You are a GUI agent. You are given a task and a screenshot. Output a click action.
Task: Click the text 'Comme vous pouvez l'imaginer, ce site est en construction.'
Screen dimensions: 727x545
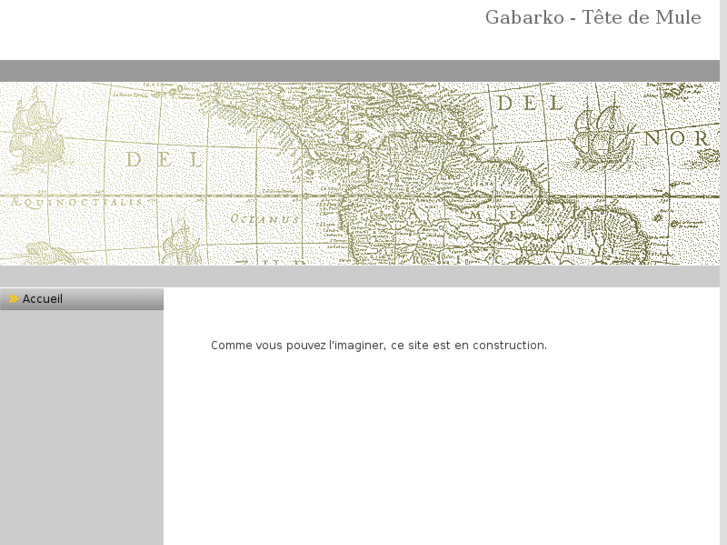(379, 346)
